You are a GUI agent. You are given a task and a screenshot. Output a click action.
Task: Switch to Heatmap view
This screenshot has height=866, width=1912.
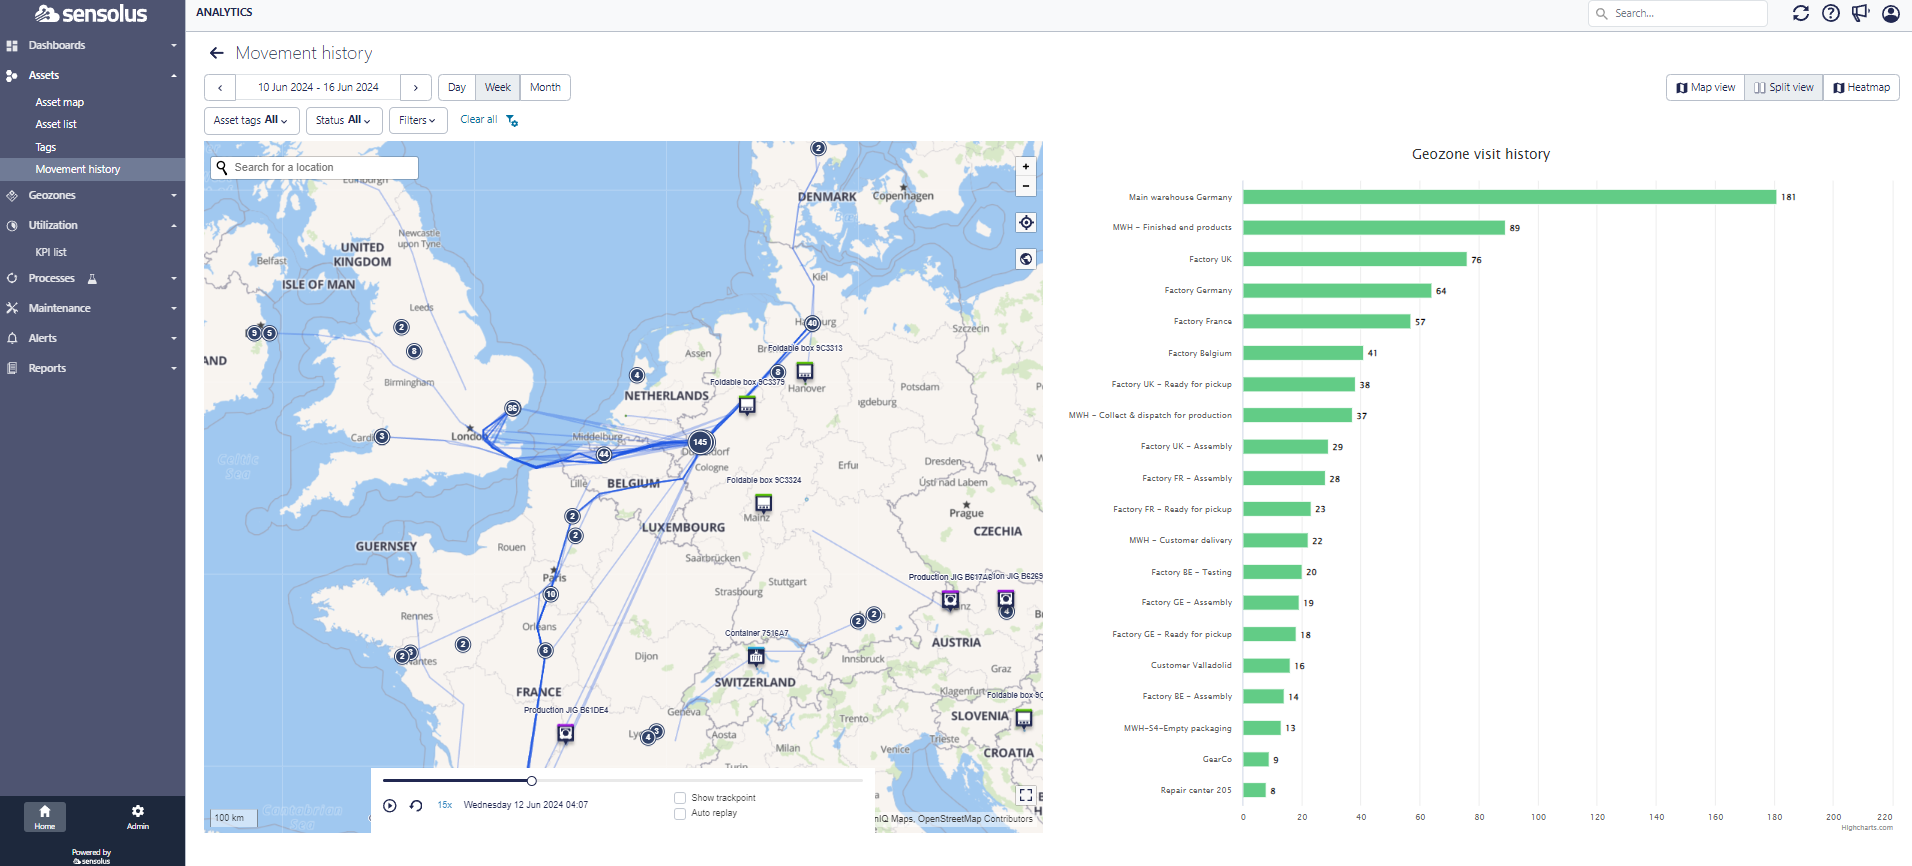coord(1861,88)
